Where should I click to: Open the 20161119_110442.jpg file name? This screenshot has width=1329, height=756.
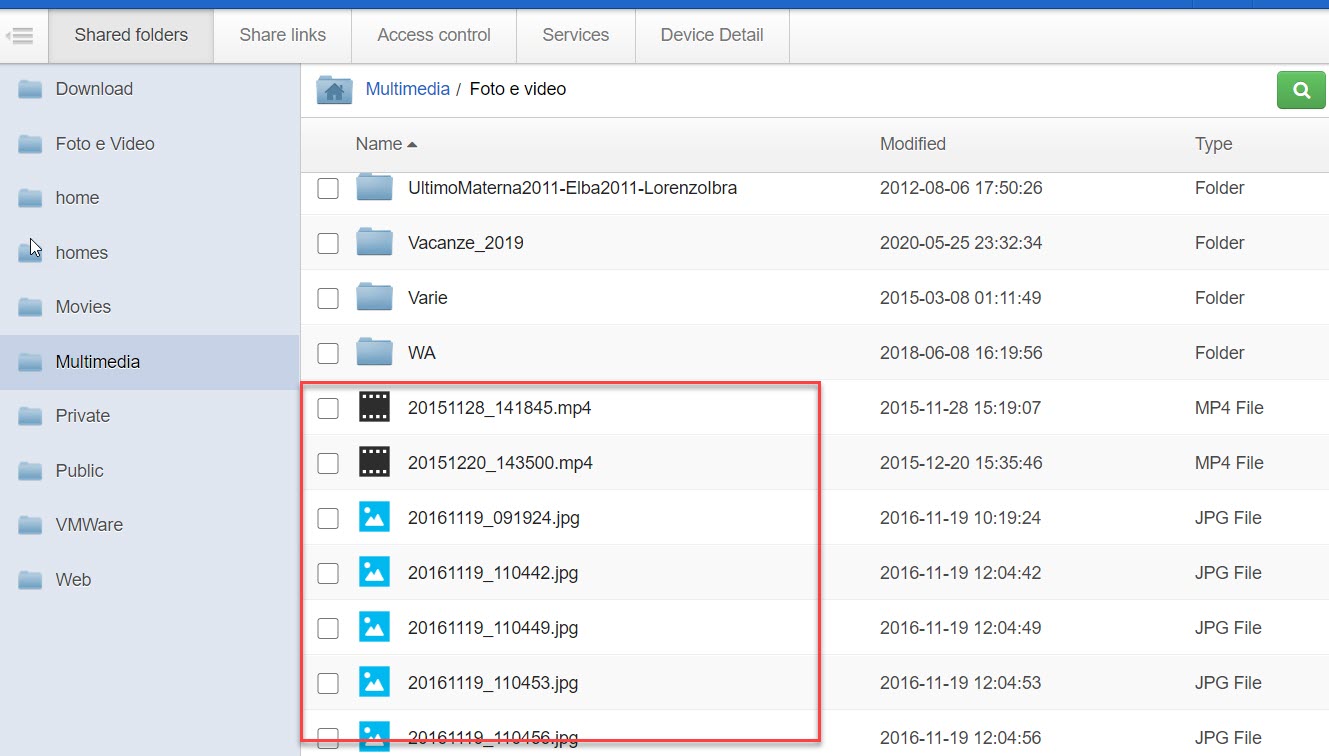(x=493, y=573)
